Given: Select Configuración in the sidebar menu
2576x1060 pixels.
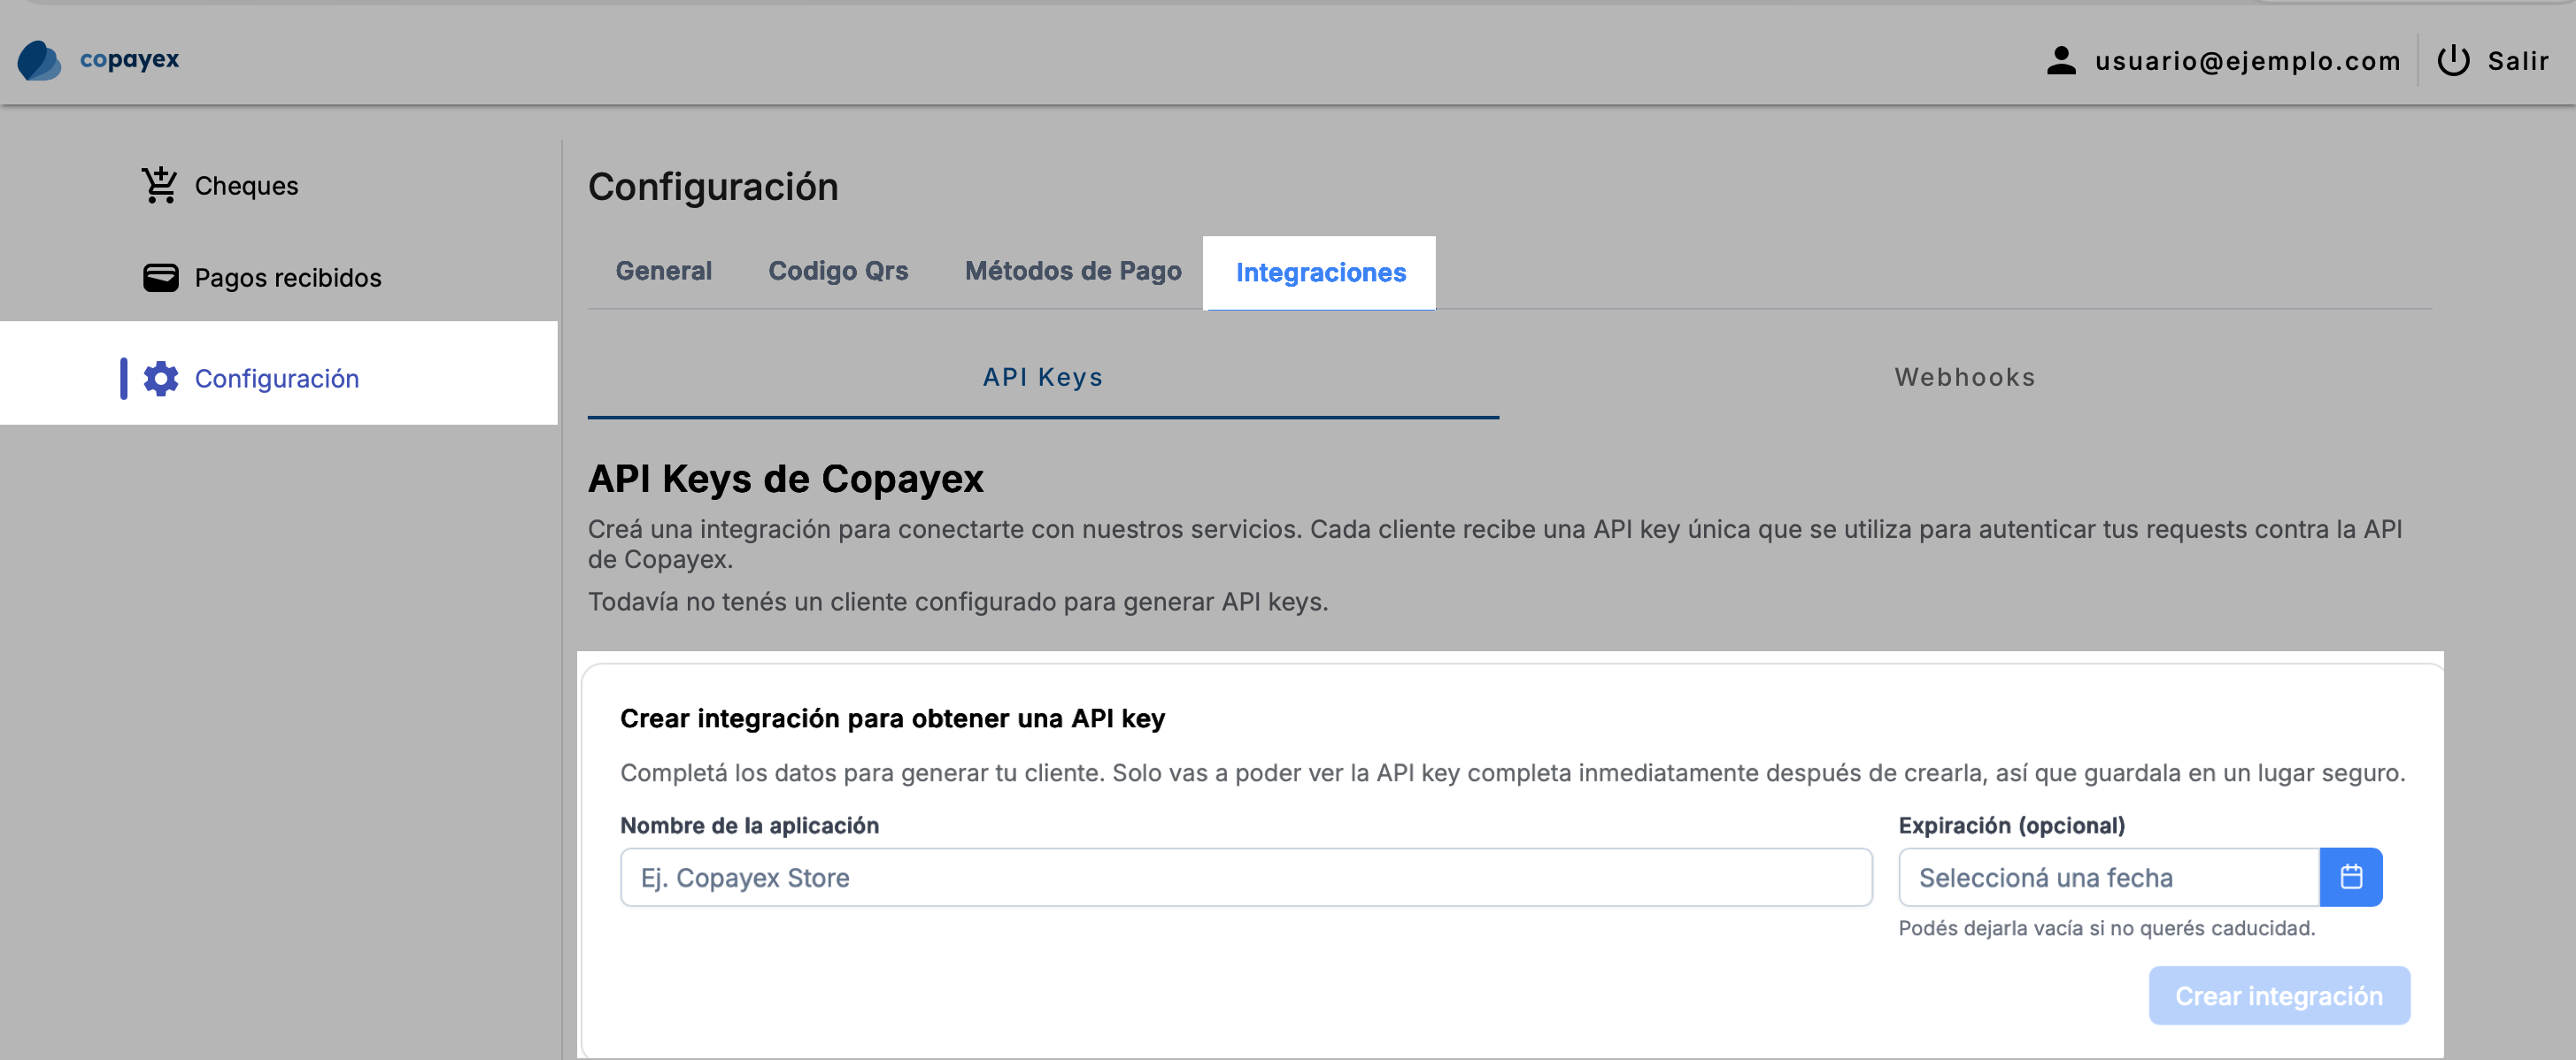Looking at the screenshot, I should tap(277, 378).
